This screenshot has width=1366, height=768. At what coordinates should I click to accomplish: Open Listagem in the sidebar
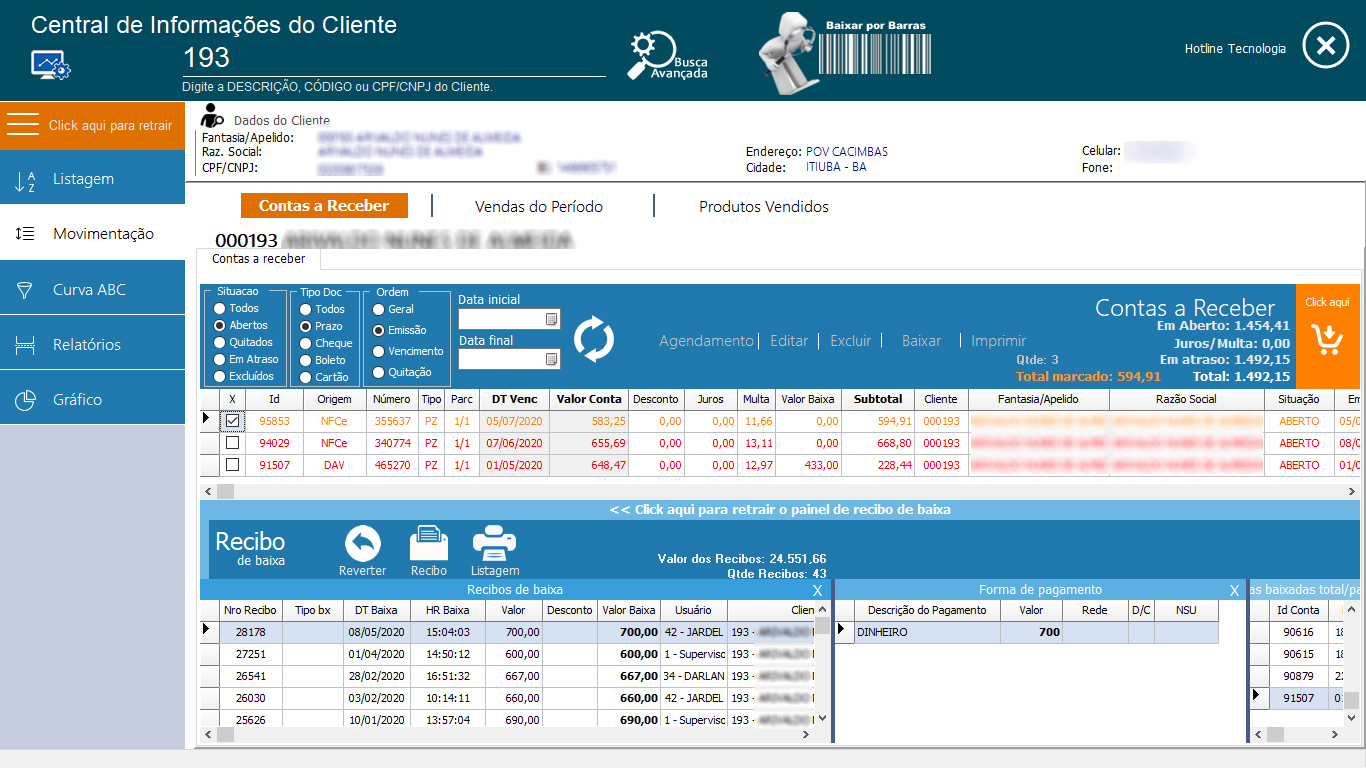pyautogui.click(x=92, y=179)
